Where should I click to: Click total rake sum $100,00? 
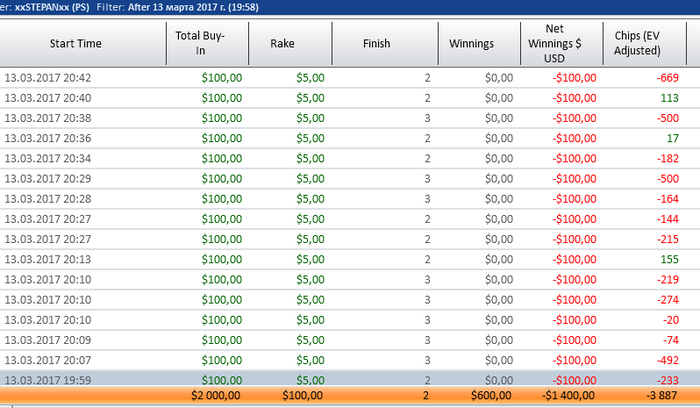point(302,396)
